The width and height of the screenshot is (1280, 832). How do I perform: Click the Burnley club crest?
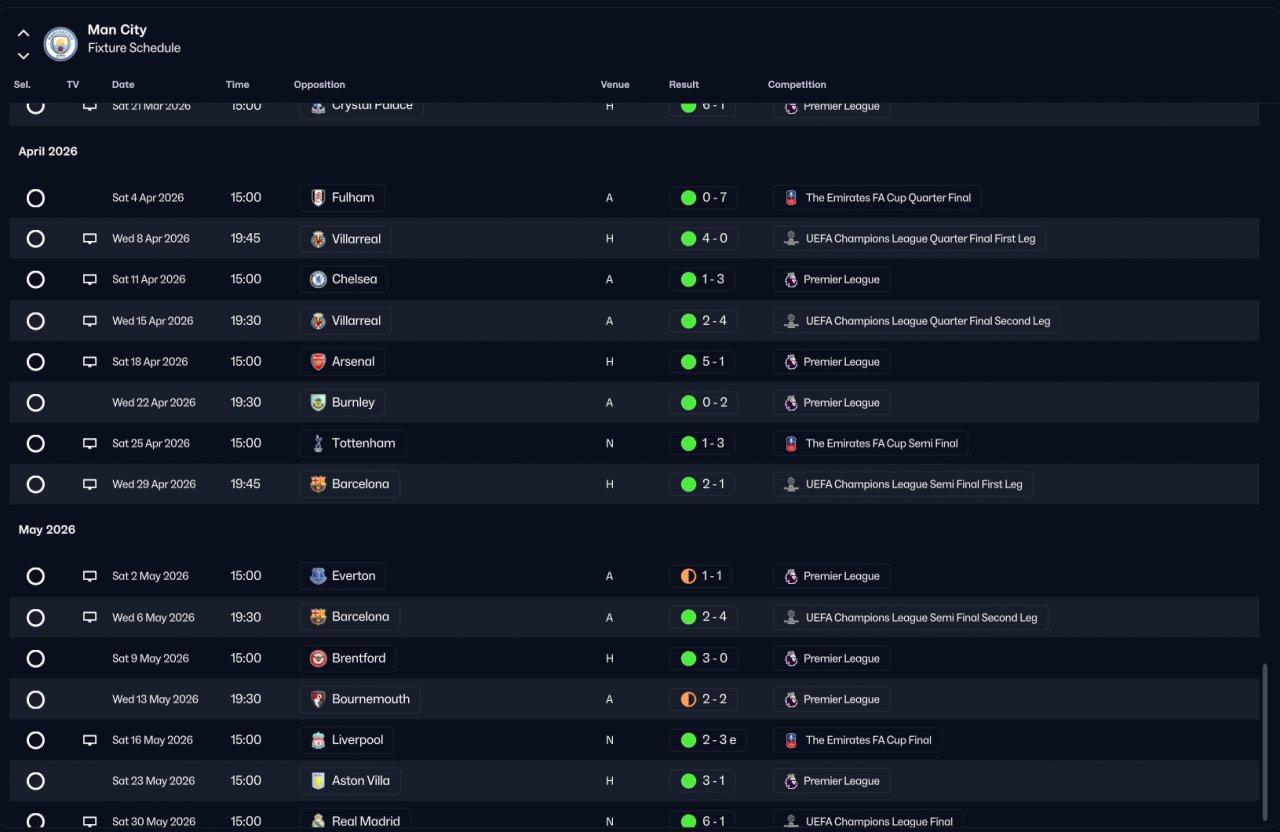click(x=318, y=403)
